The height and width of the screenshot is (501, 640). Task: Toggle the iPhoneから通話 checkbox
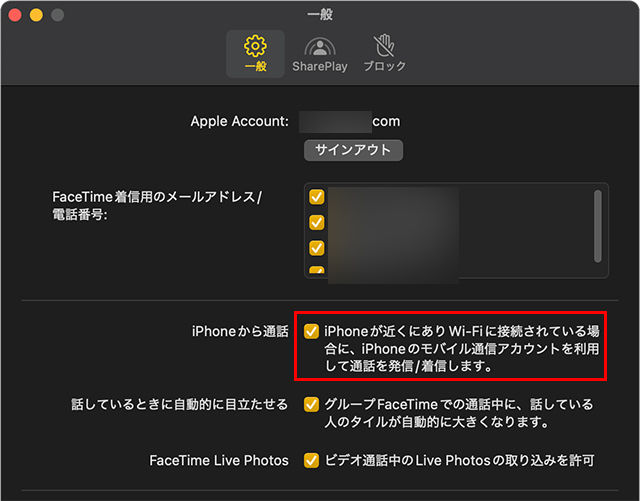311,331
